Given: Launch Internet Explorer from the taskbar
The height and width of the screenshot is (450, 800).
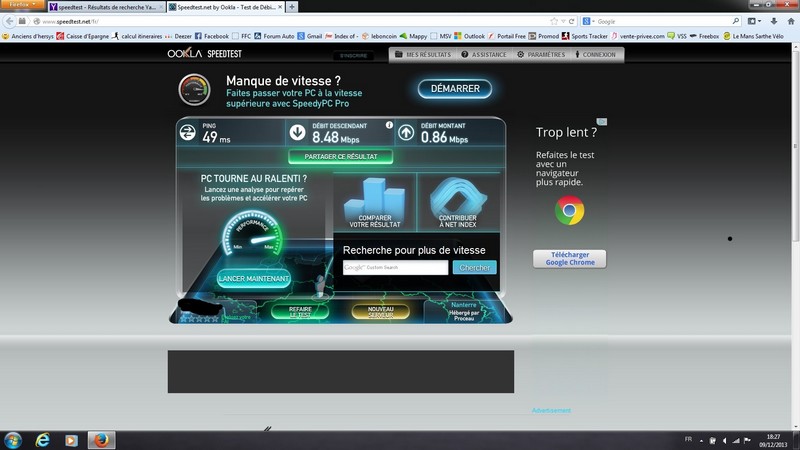Looking at the screenshot, I should click(42, 440).
